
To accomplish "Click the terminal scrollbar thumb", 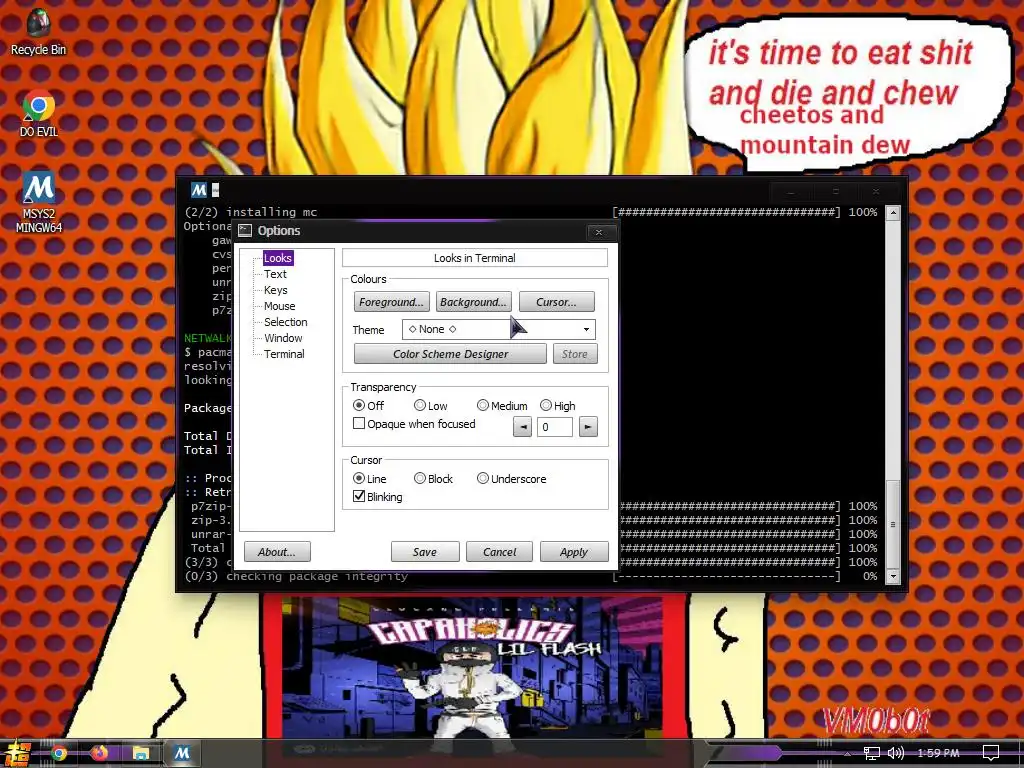I will (x=893, y=524).
